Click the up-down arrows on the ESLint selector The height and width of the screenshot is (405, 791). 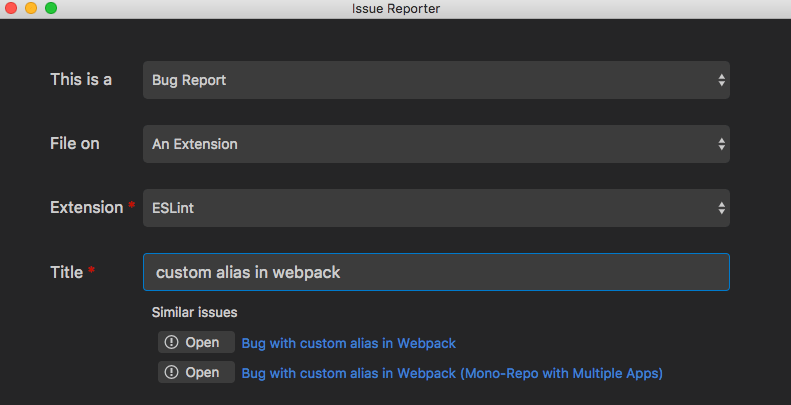[x=721, y=208]
